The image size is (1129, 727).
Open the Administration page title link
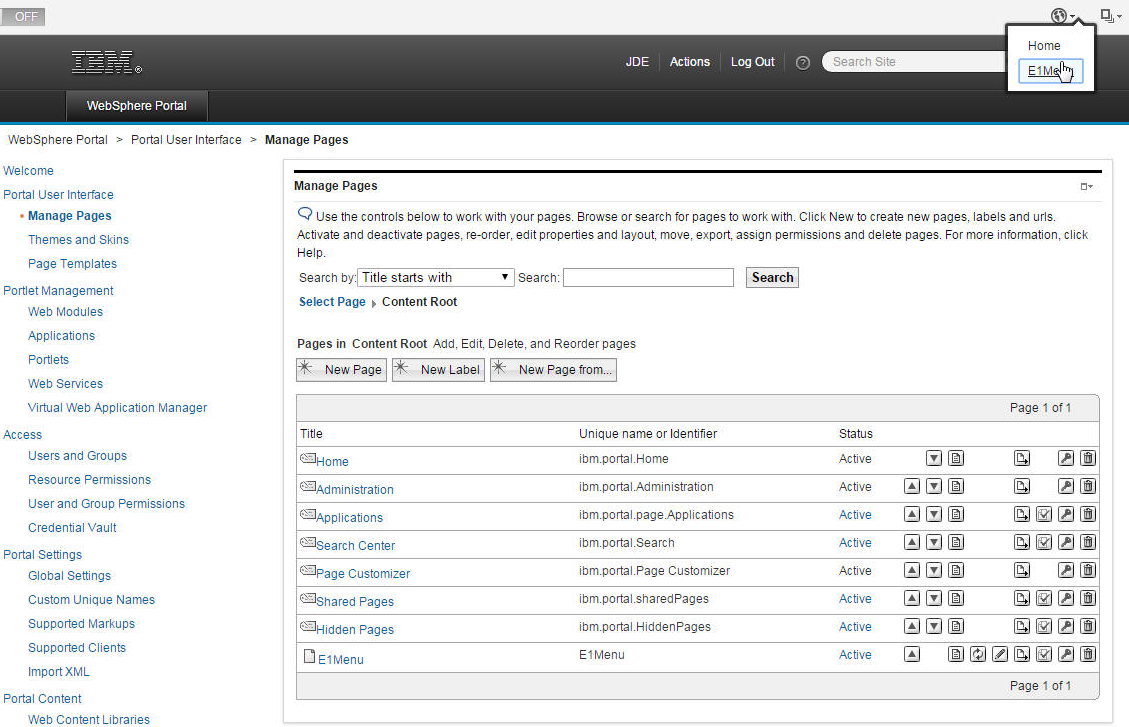pyautogui.click(x=355, y=489)
